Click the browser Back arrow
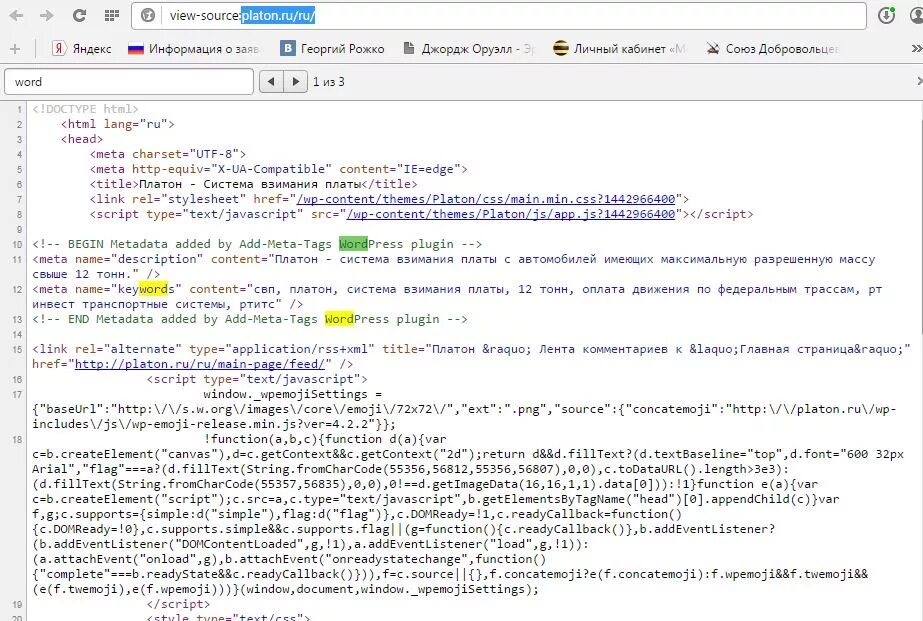 point(16,15)
